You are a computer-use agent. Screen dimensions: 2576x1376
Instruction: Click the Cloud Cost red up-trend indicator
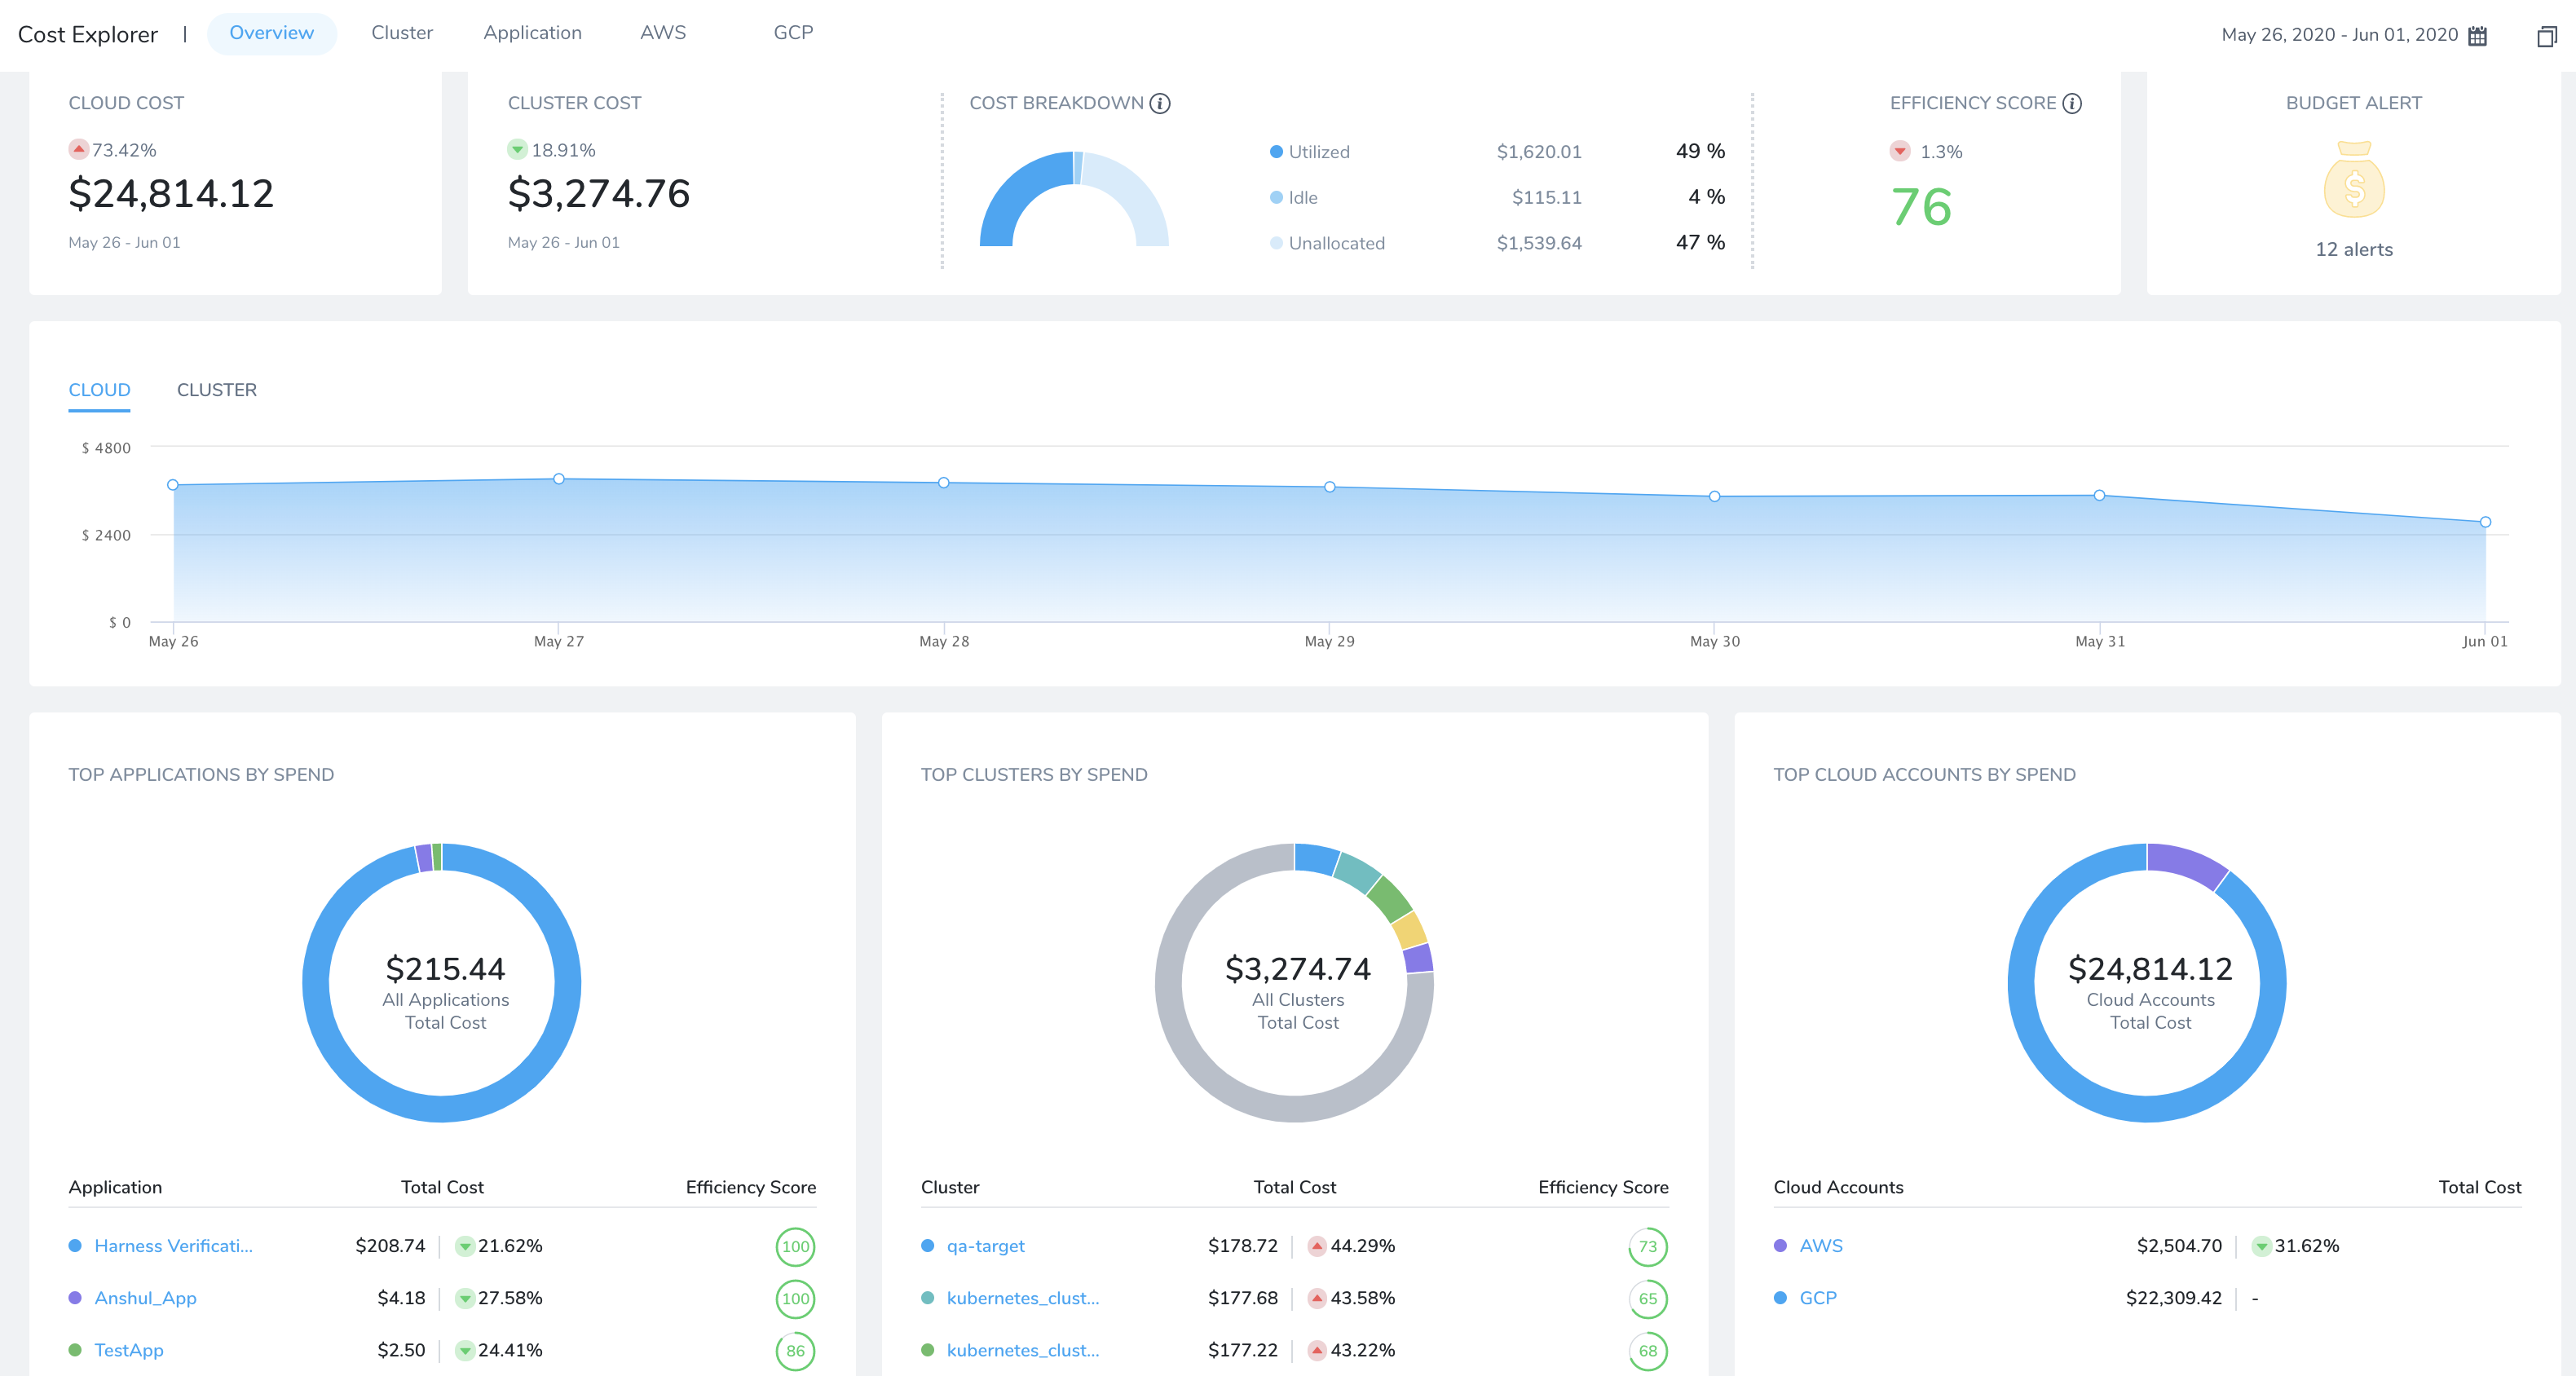tap(78, 149)
